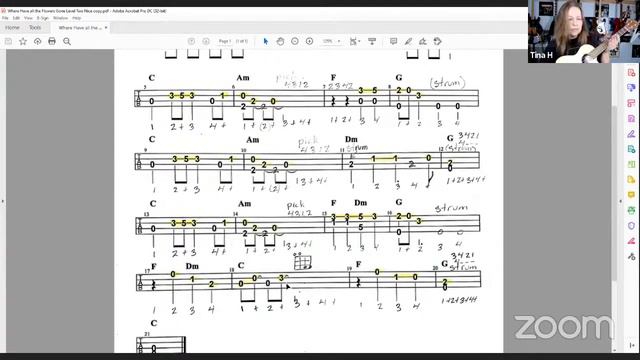Open the E-Sign menu
Viewport: 640px width, 360px height.
pyautogui.click(x=42, y=18)
